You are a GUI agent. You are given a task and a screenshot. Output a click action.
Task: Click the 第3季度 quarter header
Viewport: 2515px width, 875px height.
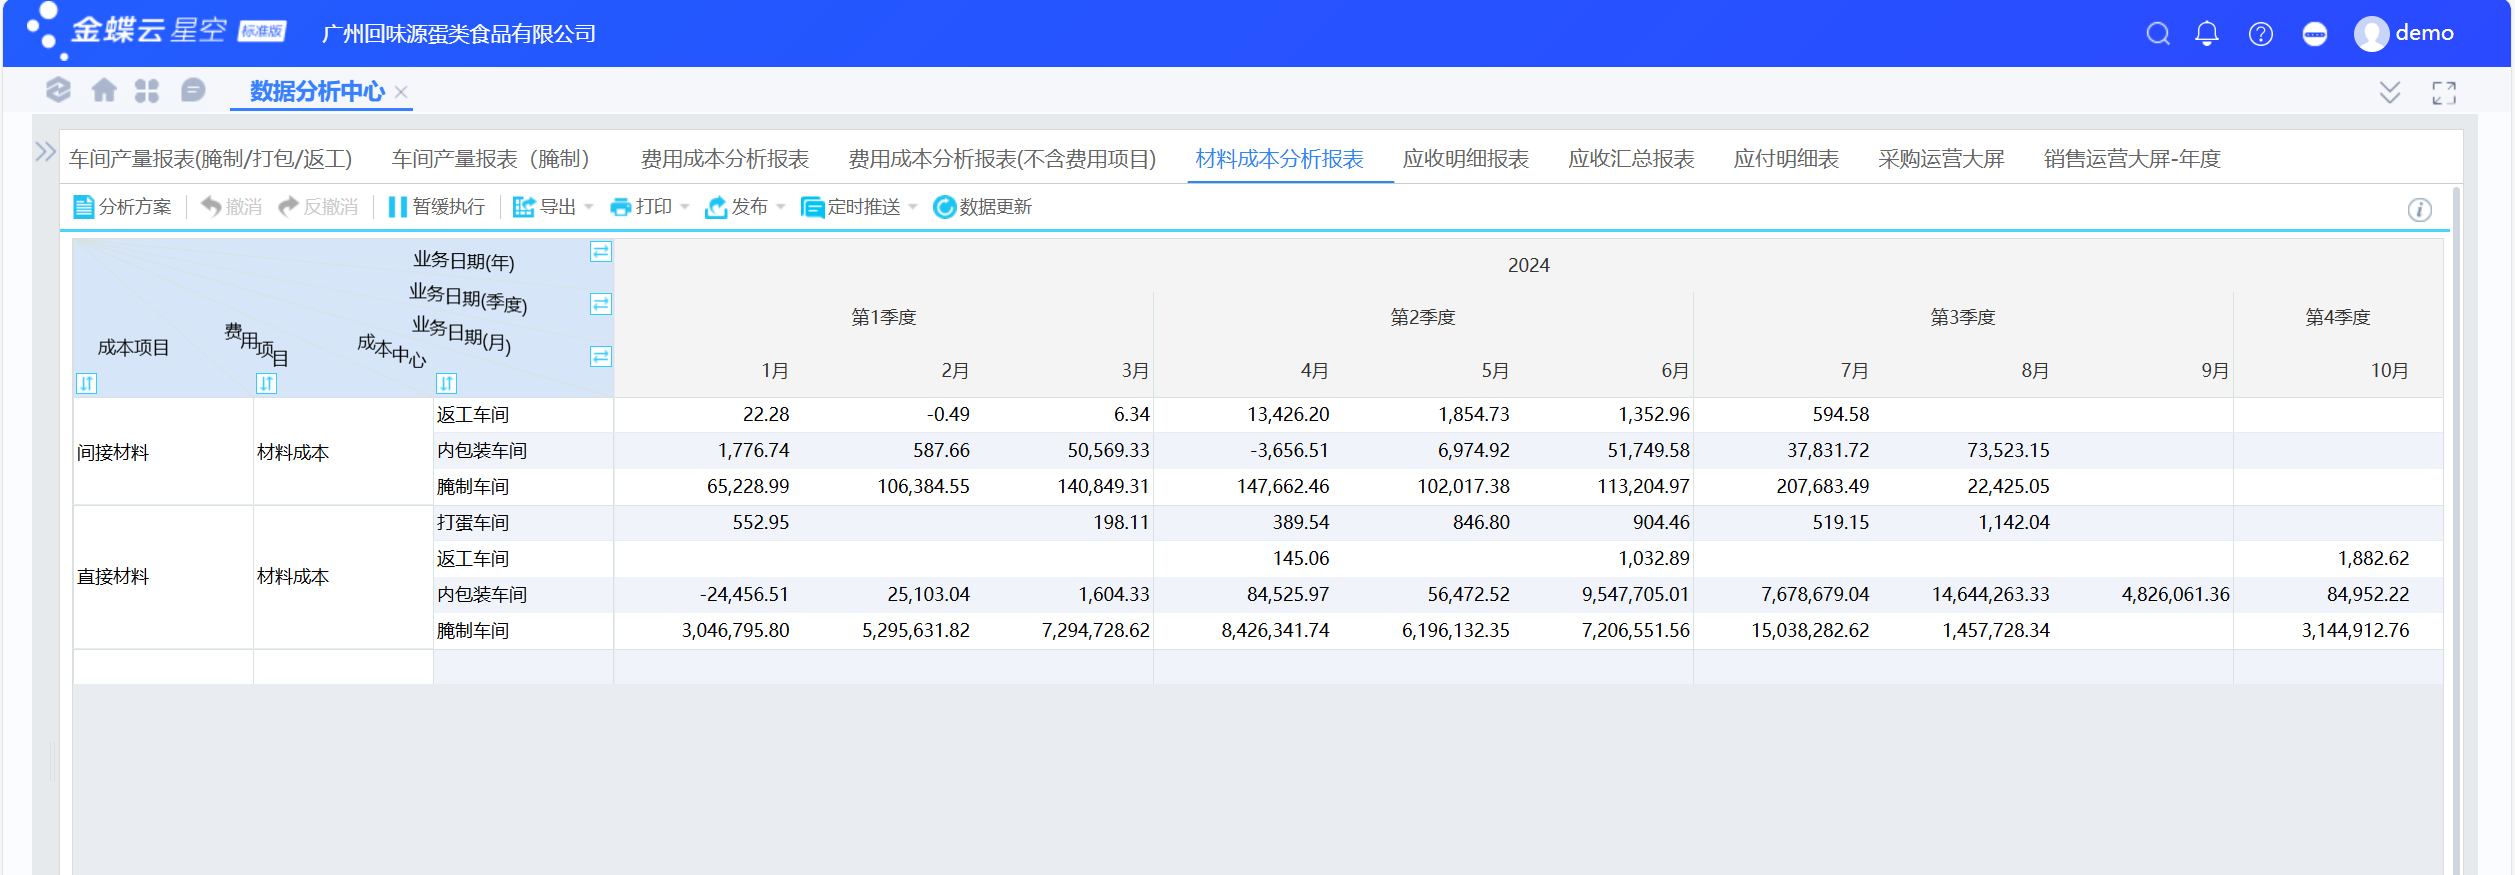pyautogui.click(x=1963, y=317)
